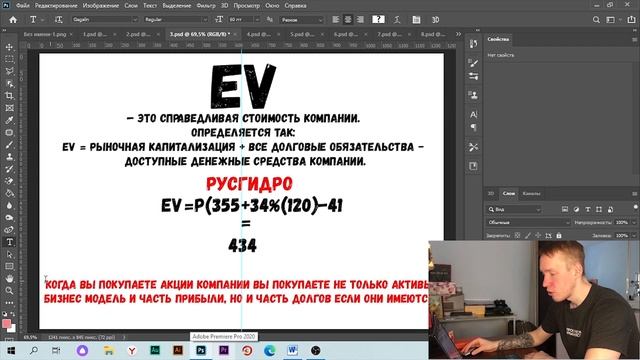Open the History panel icon
Image resolution: width=640 pixels, height=360 pixels.
[473, 44]
